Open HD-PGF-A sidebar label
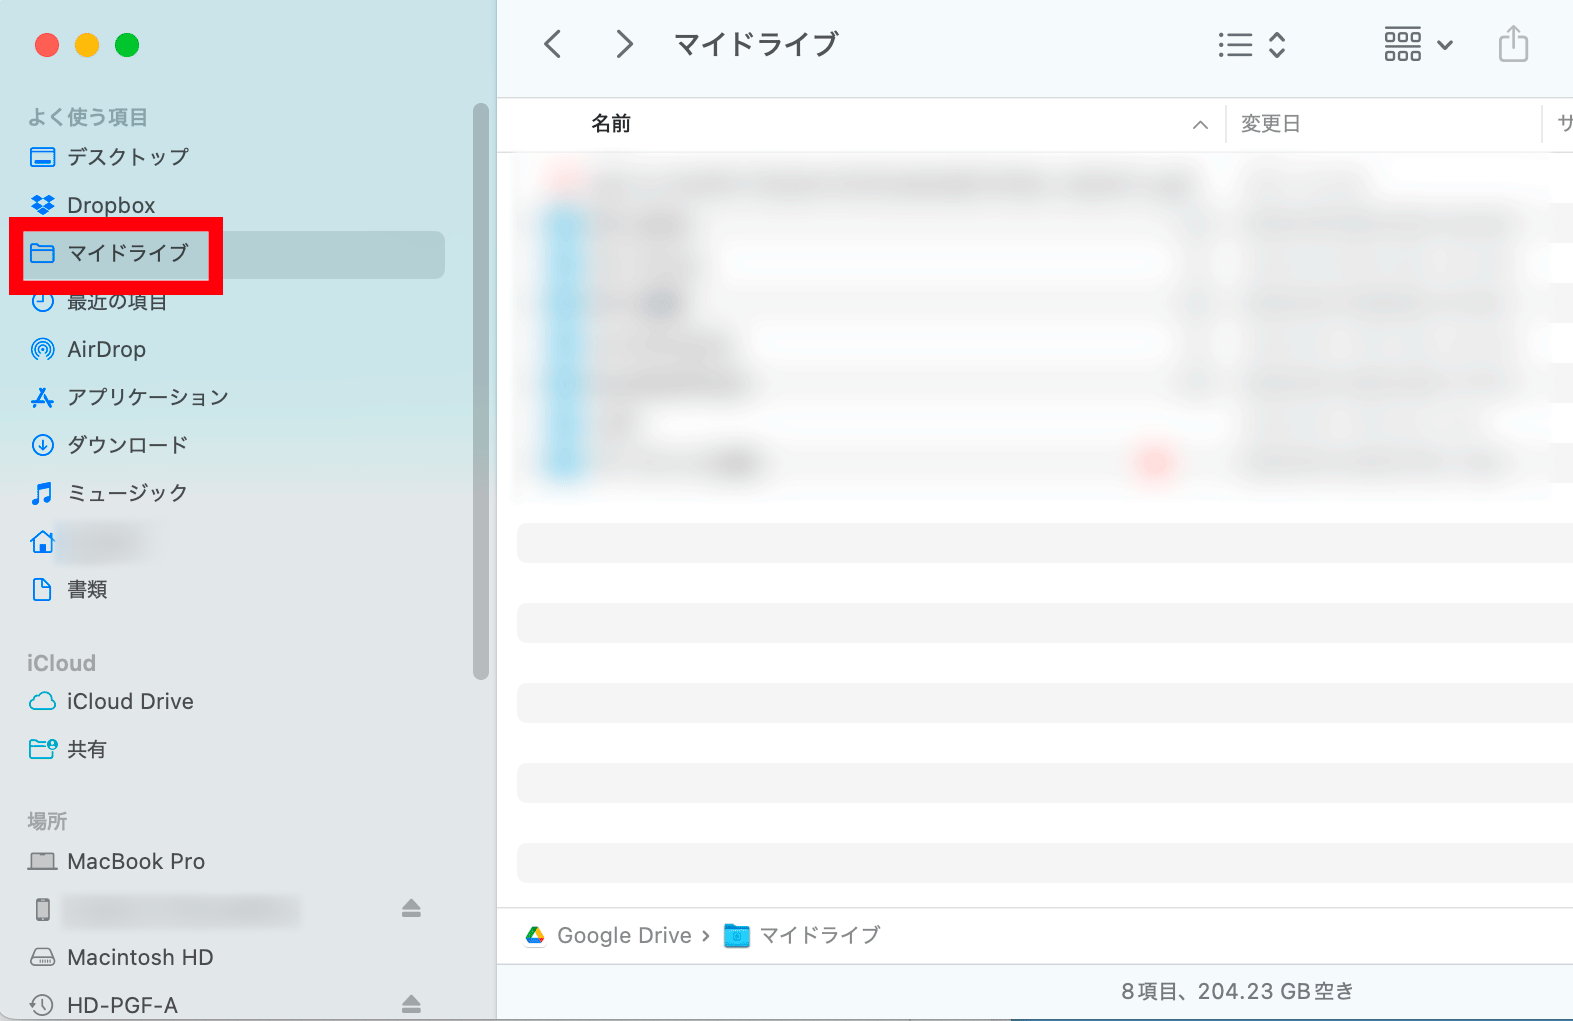Viewport: 1573px width, 1021px height. tap(122, 1005)
